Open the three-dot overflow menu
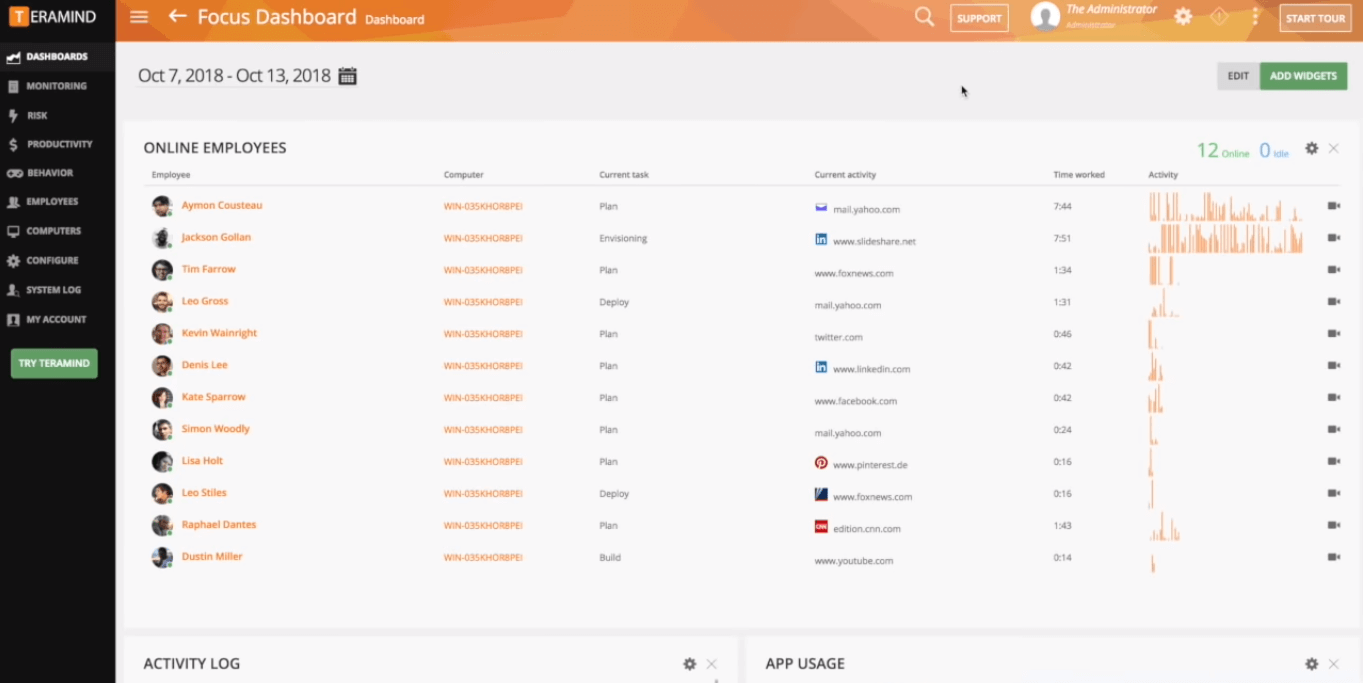 pos(1253,16)
